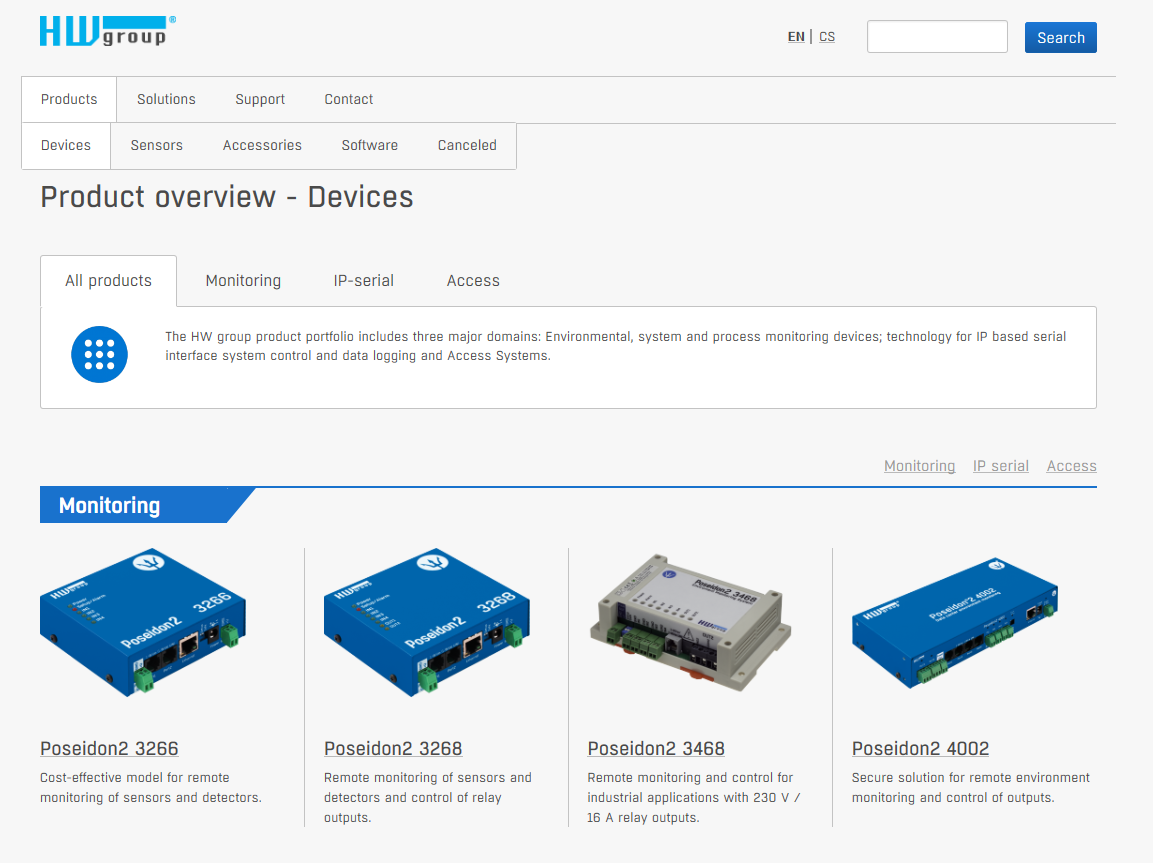Select the Software submenu item
Viewport: 1153px width, 863px height.
[x=370, y=146]
